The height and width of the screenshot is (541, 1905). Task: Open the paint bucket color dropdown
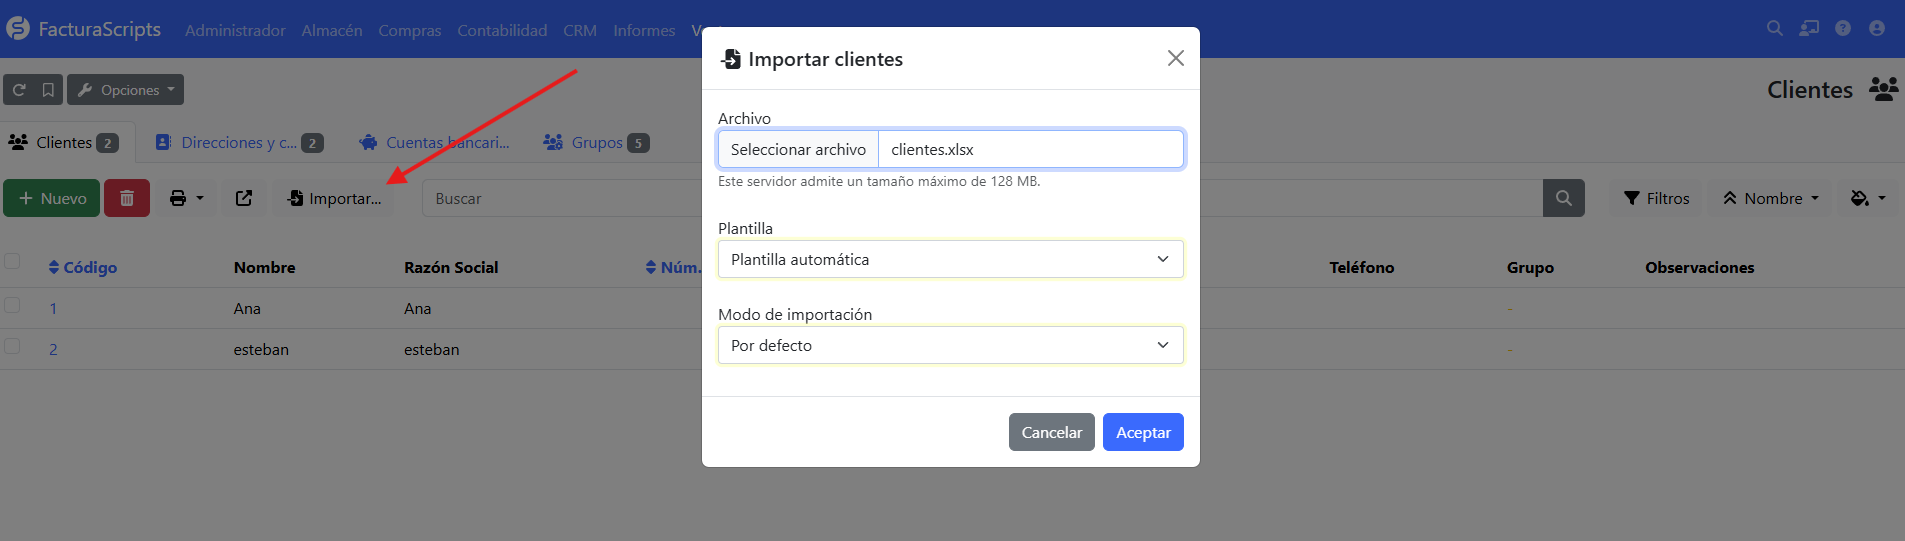coord(1868,198)
